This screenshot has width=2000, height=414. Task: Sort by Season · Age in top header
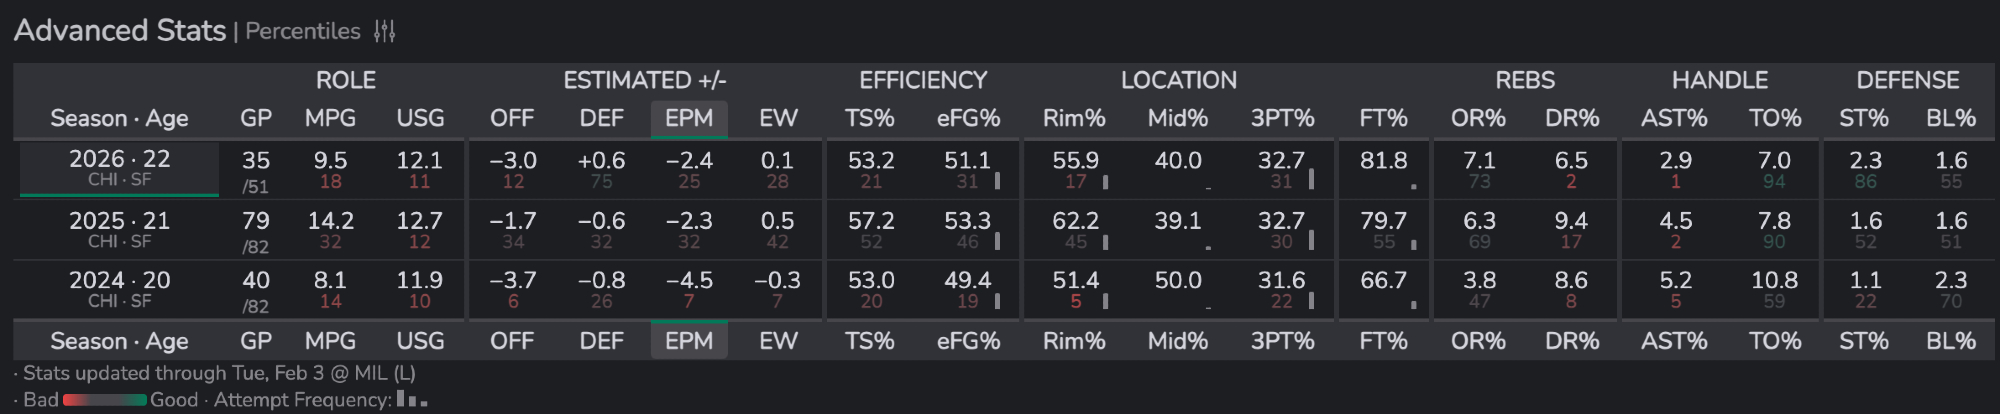(x=119, y=118)
